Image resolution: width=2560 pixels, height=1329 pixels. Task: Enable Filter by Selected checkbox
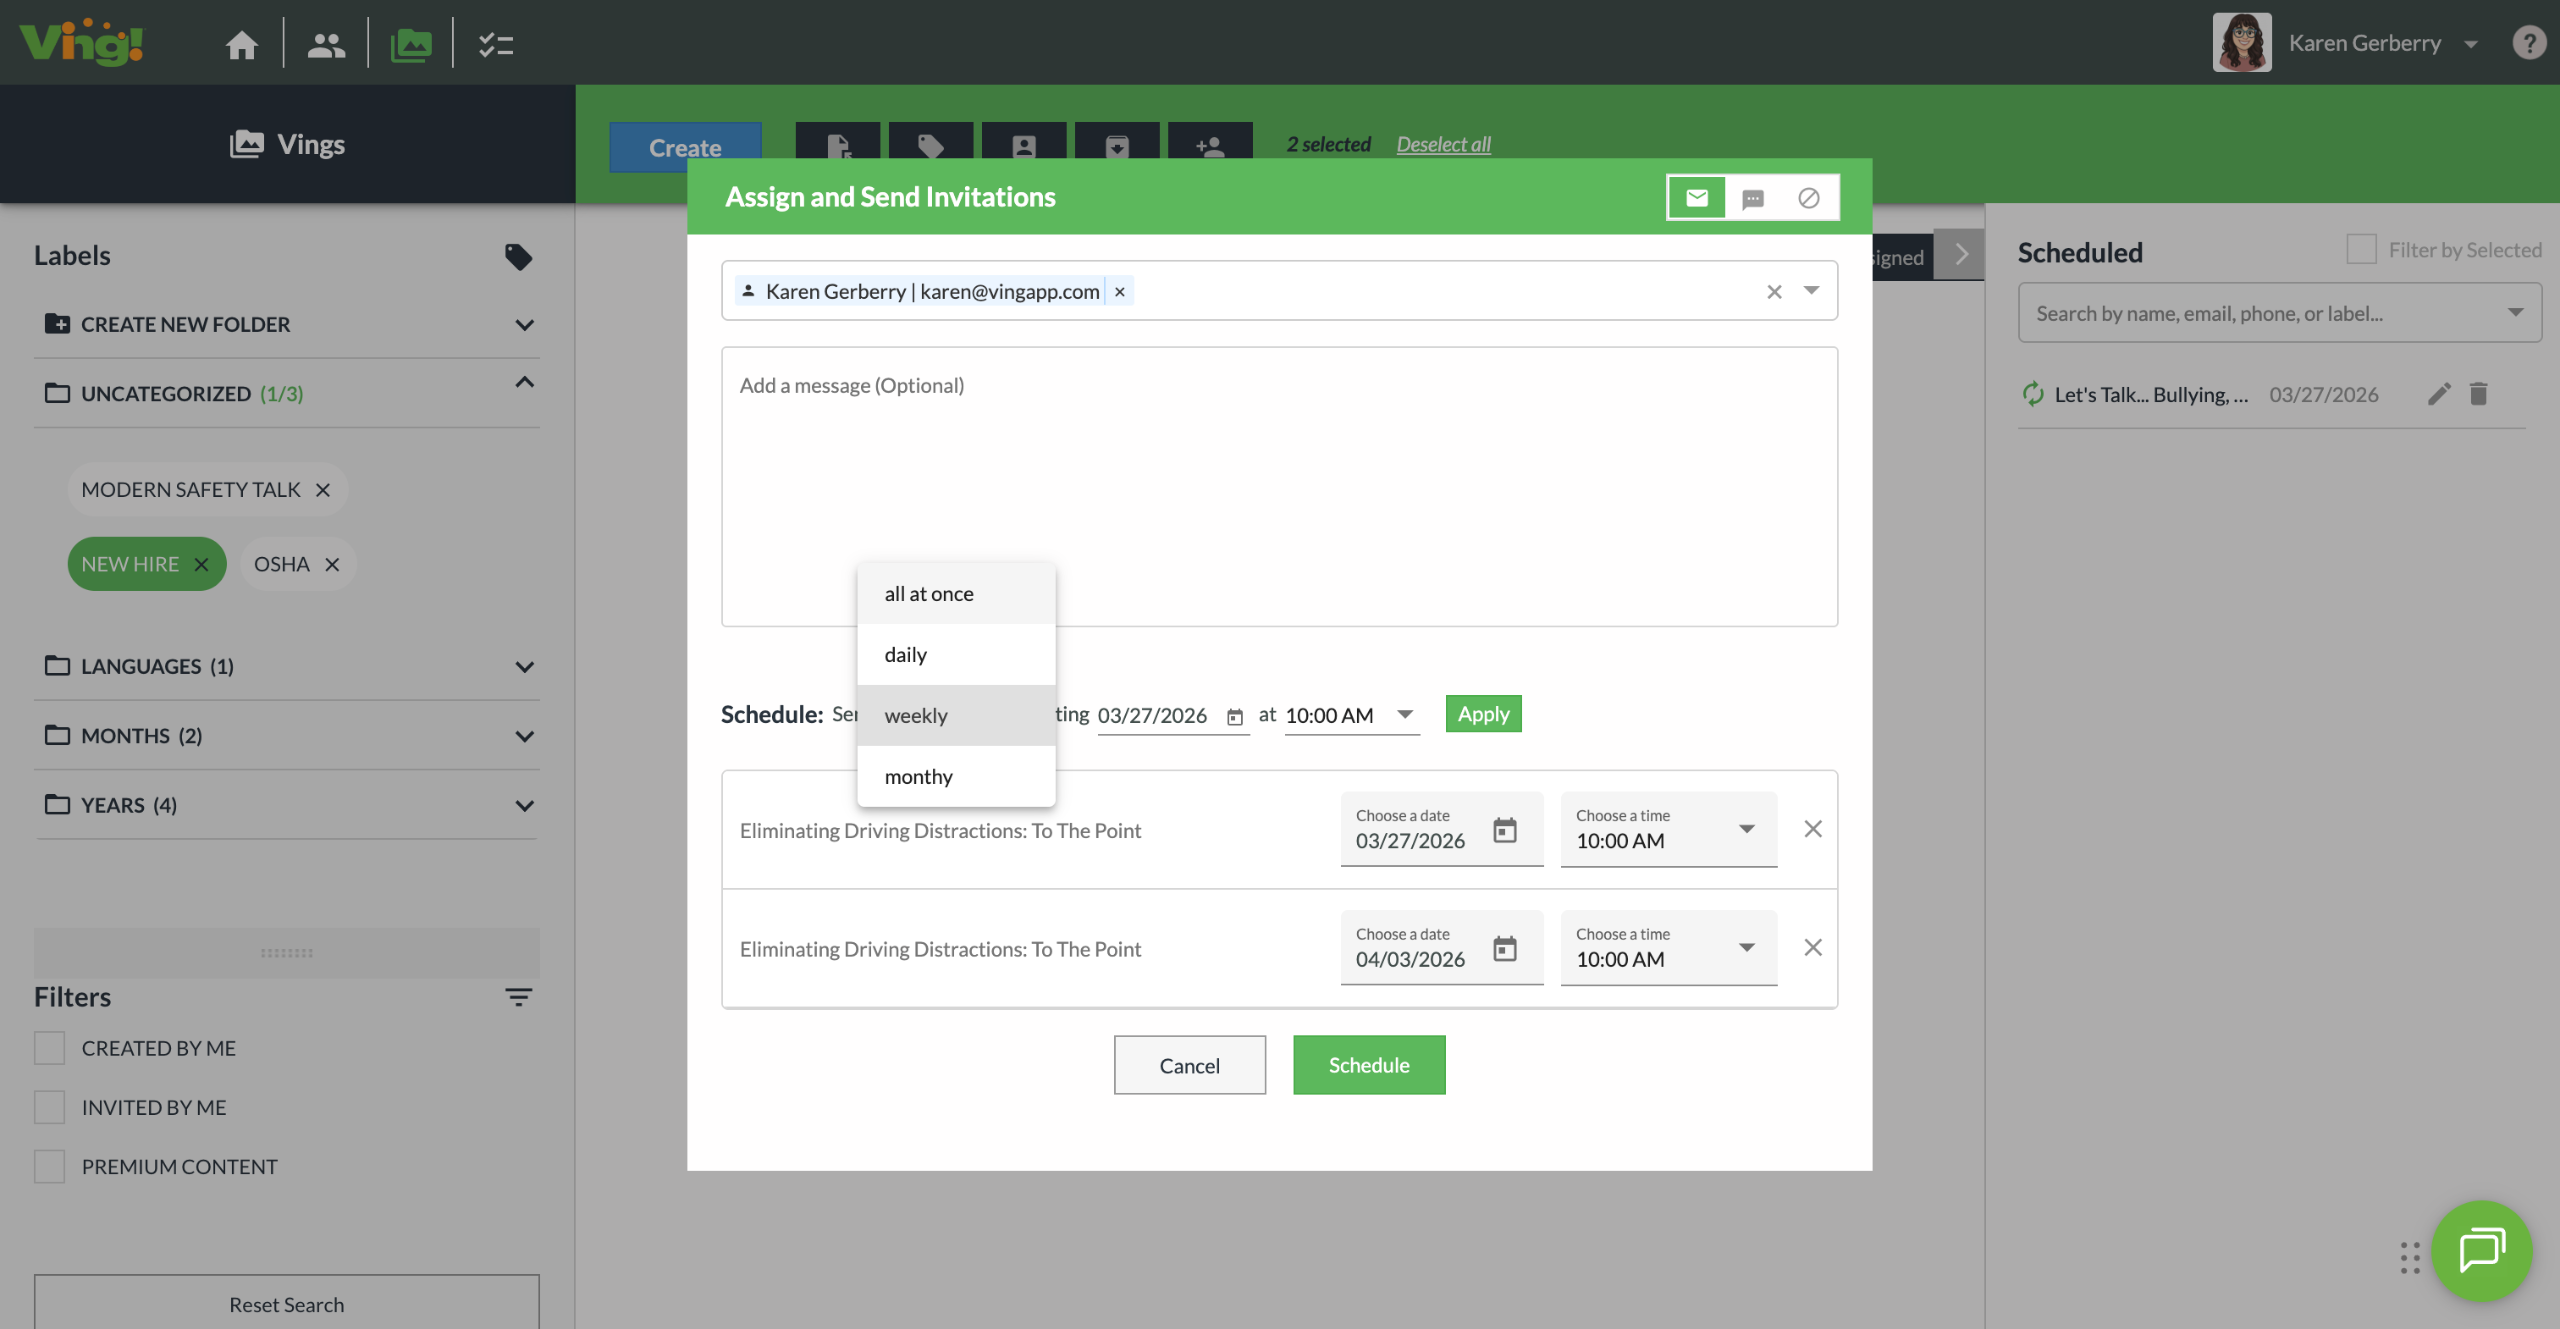tap(2361, 250)
